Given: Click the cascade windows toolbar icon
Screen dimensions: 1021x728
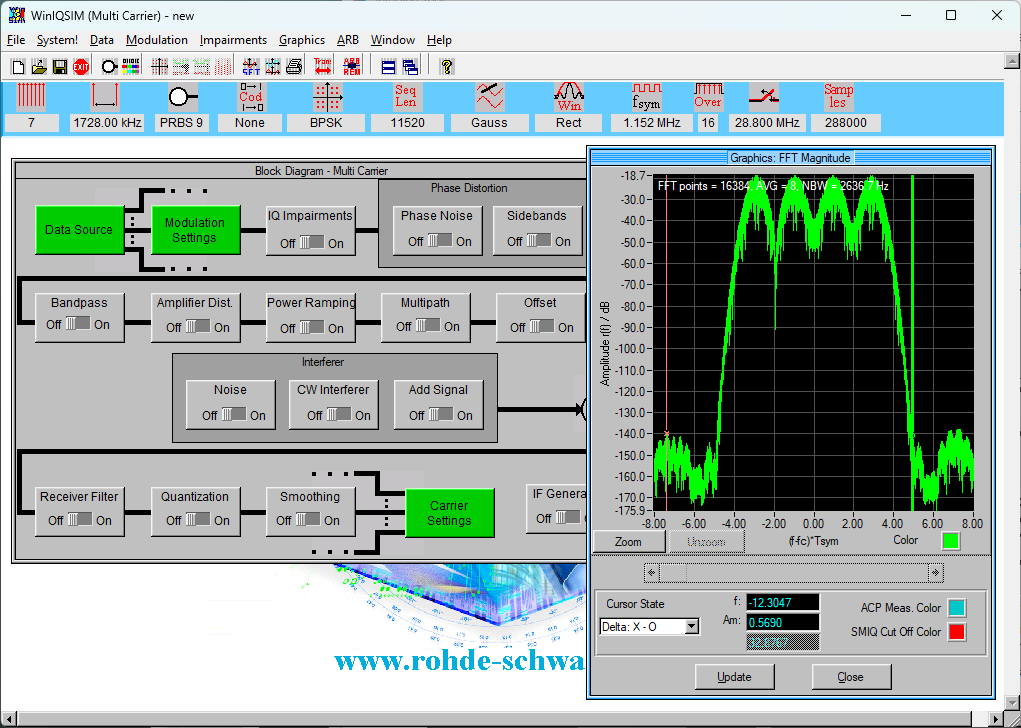Looking at the screenshot, I should (410, 66).
